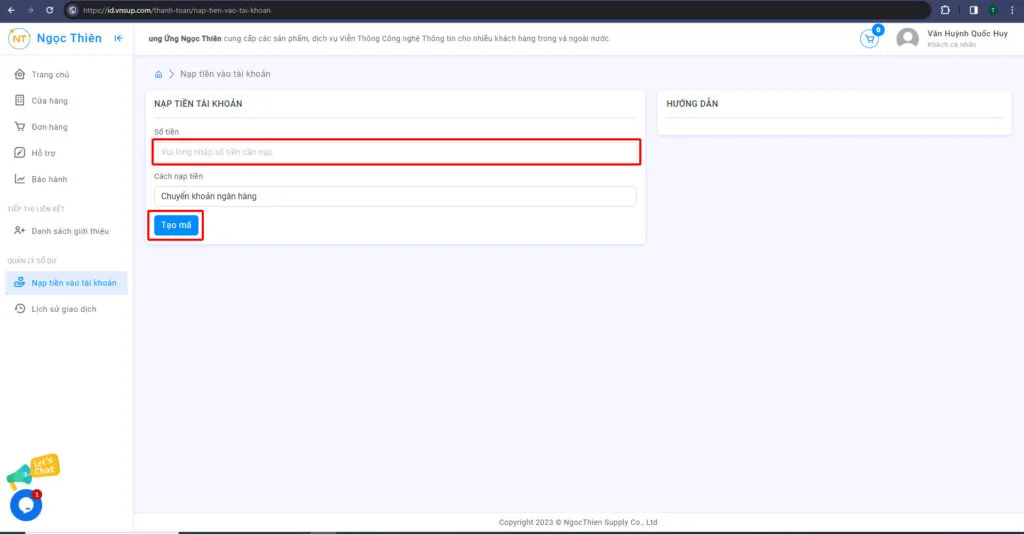Screen dimensions: 1024x534
Task: Click the home breadcrumb icon
Action: pyautogui.click(x=158, y=74)
